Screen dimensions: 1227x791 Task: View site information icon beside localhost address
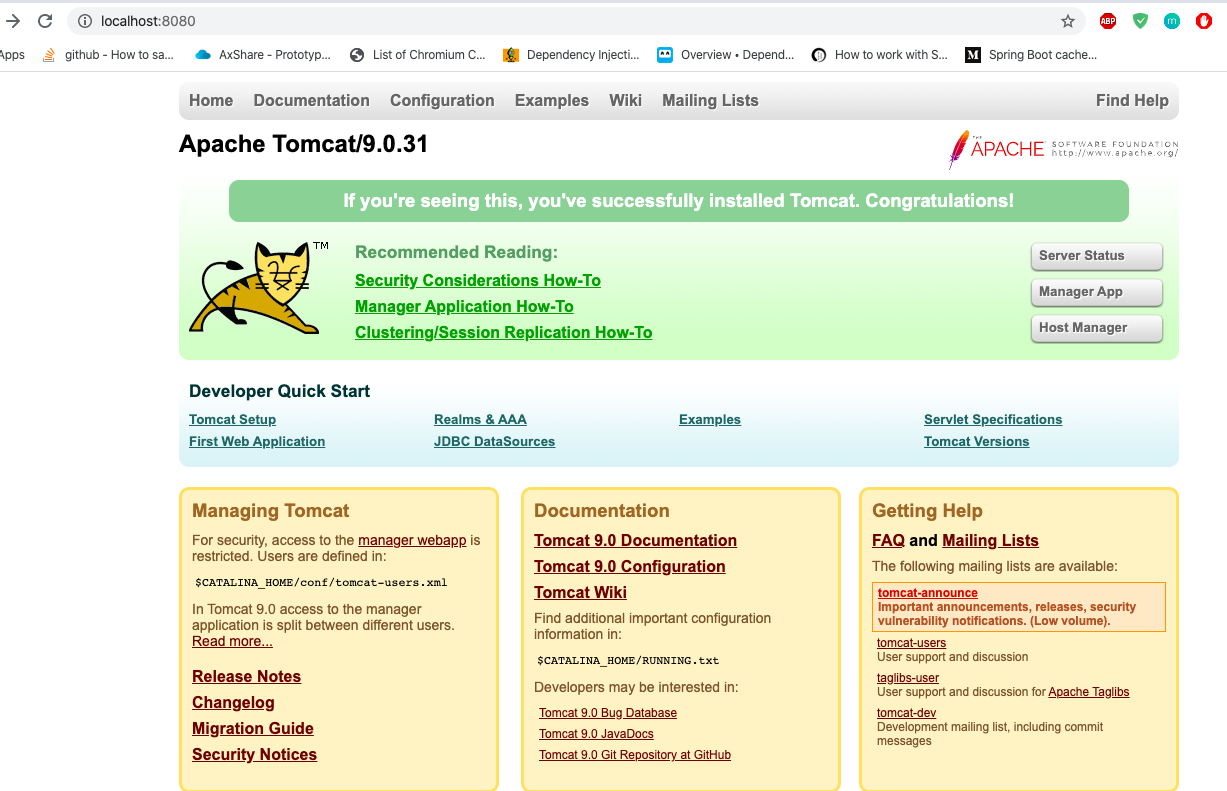pyautogui.click(x=85, y=21)
